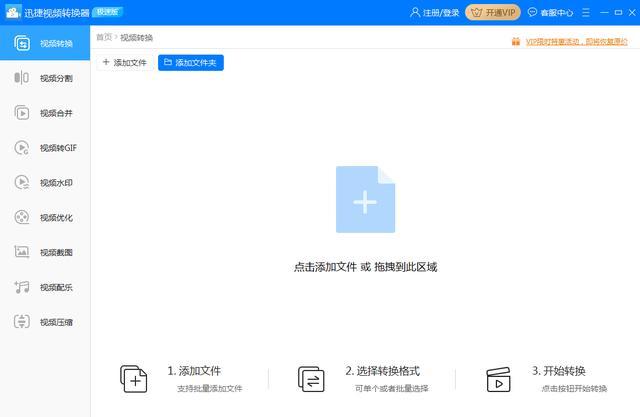Click the 视频转换 breadcrumb text

(136, 38)
